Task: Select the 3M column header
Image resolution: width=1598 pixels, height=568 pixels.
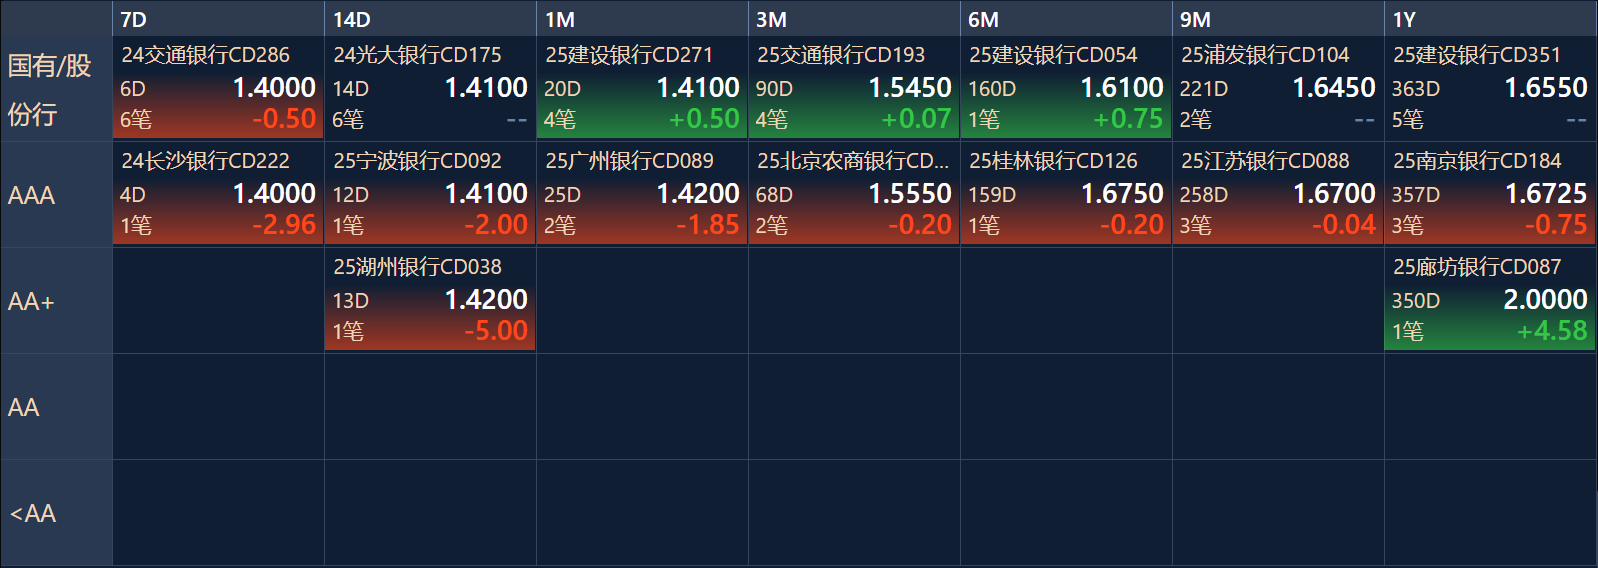Action: pos(854,19)
